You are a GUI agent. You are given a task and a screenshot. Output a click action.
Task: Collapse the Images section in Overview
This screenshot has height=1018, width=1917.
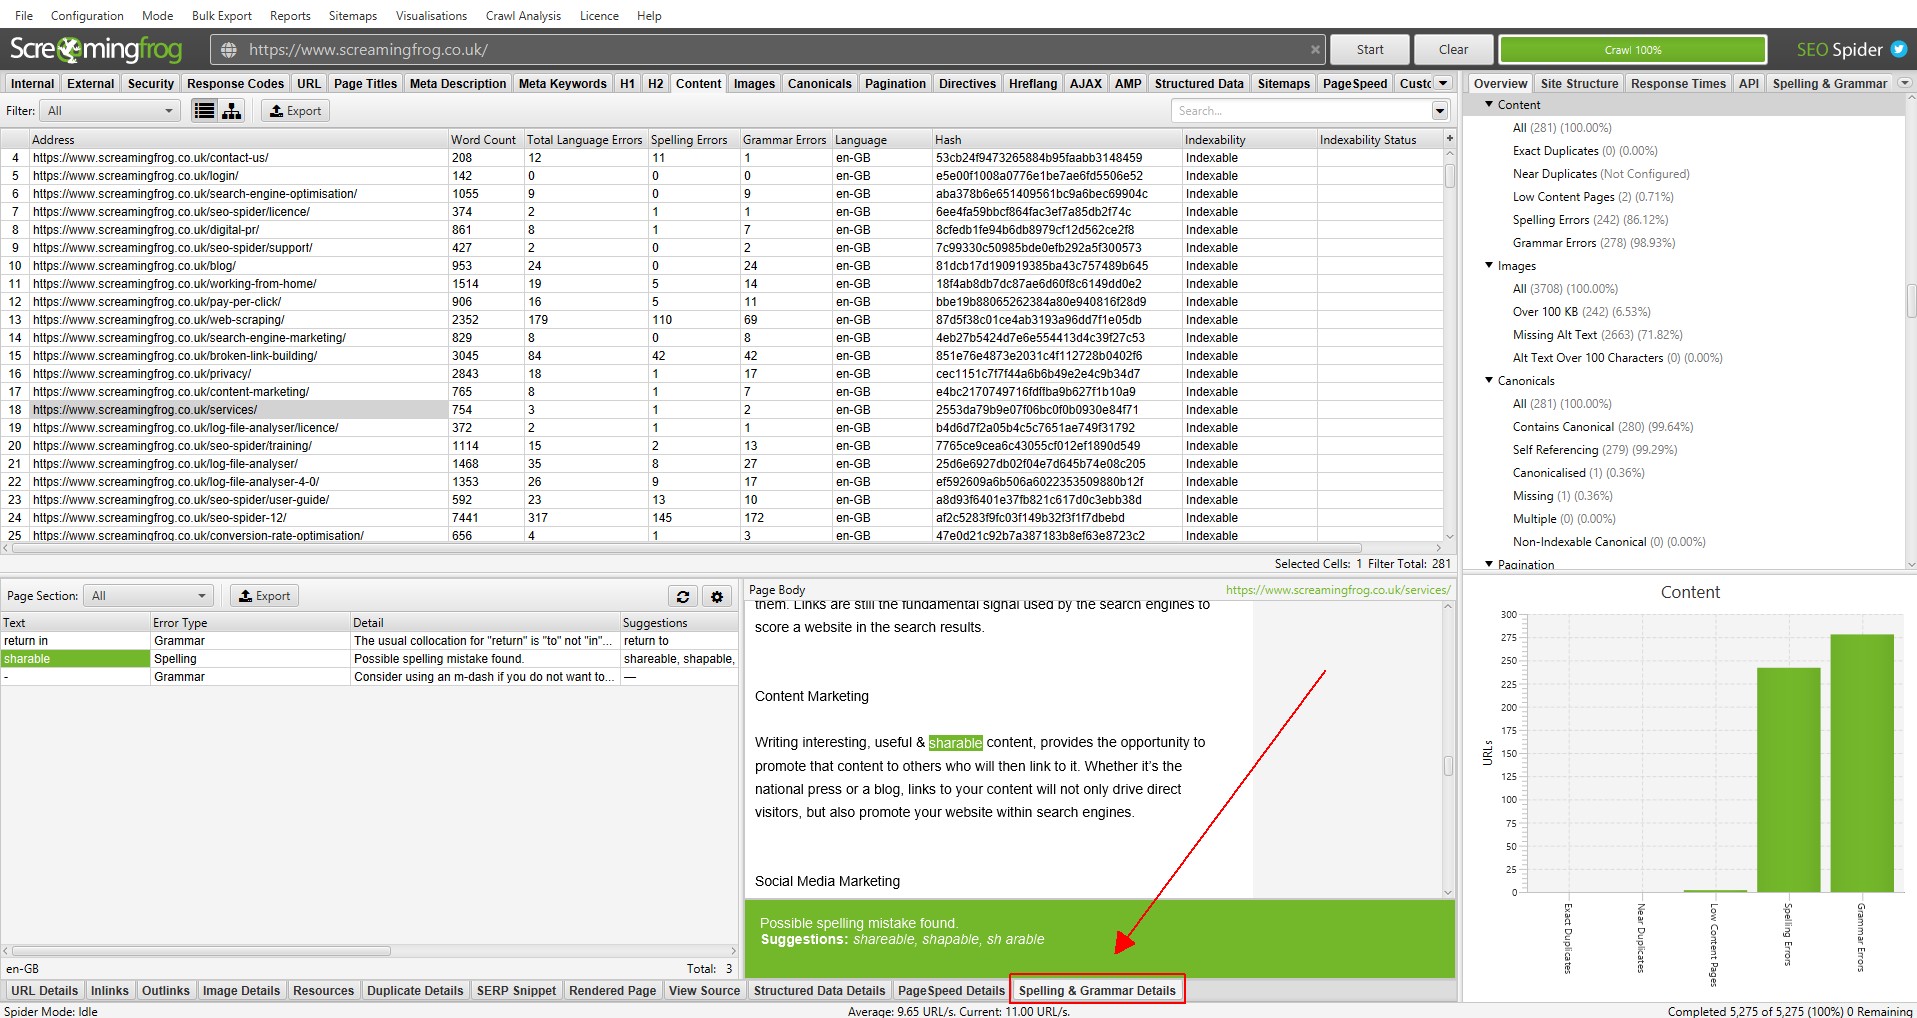[1489, 265]
